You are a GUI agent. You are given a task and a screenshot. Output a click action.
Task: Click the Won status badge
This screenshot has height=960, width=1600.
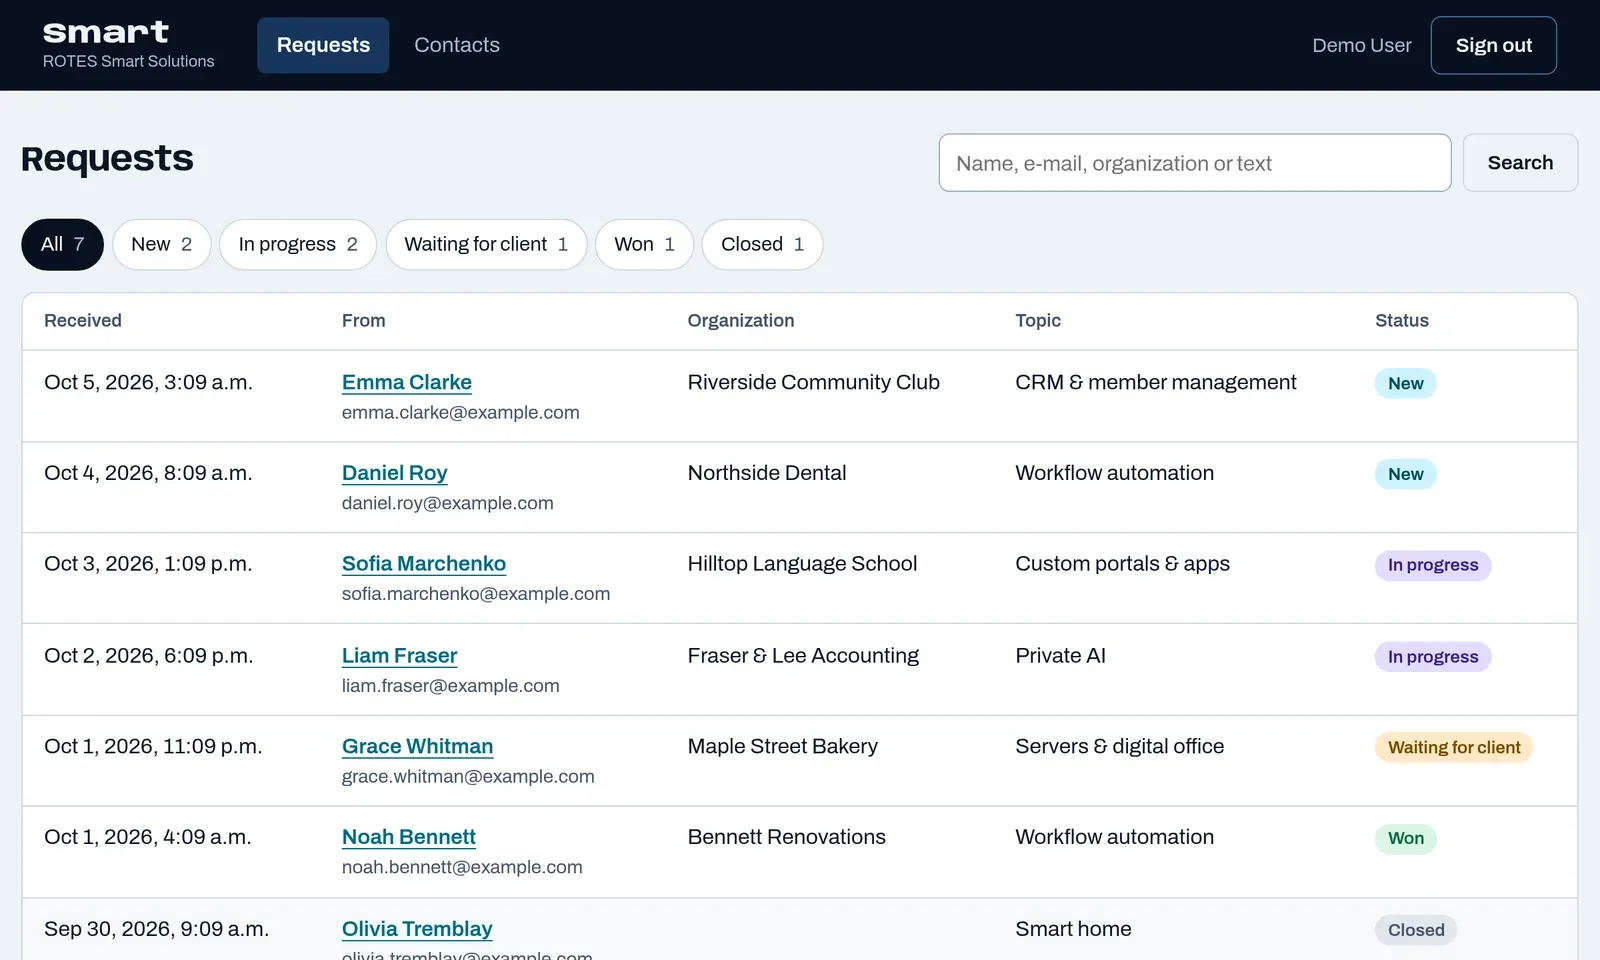pos(1405,839)
